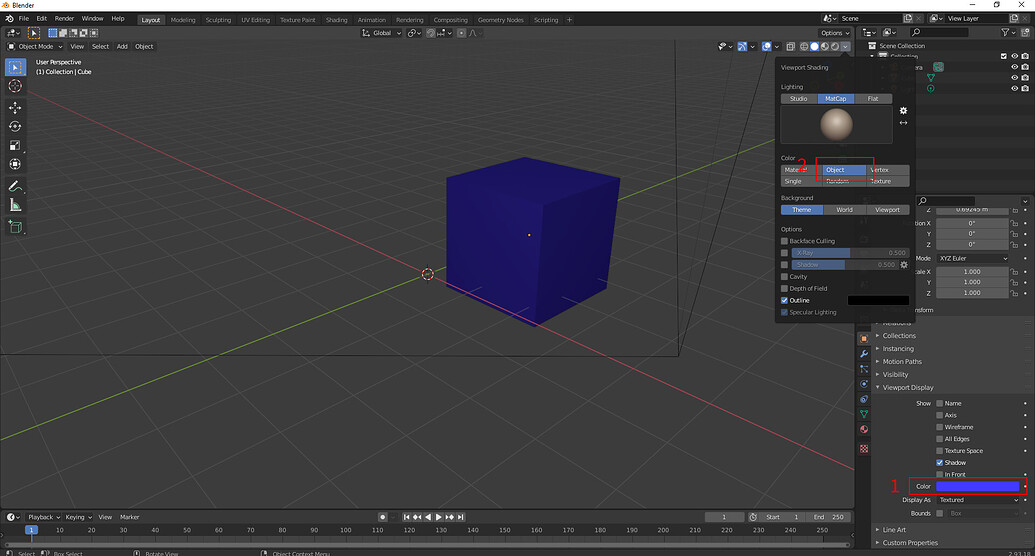Activate the Rotate tool
Screen dimensions: 1035x556
15,126
